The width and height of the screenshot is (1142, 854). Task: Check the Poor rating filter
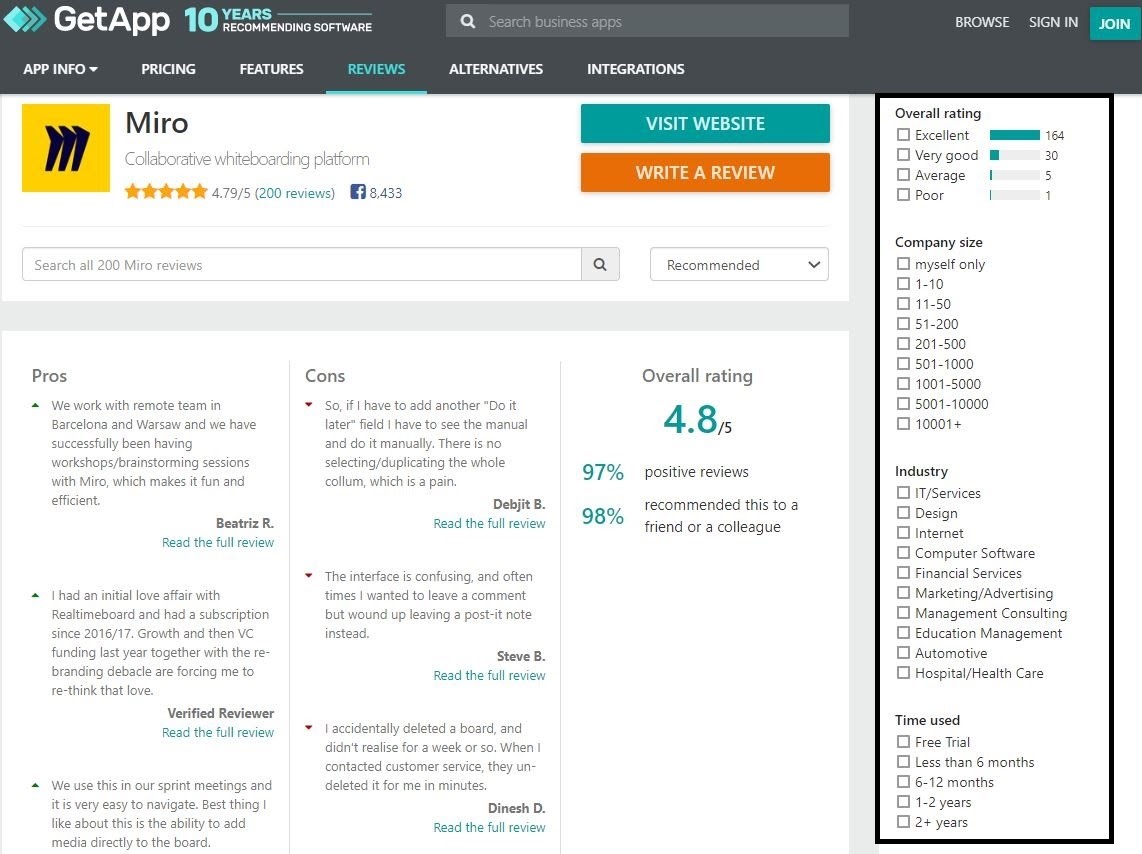[903, 194]
